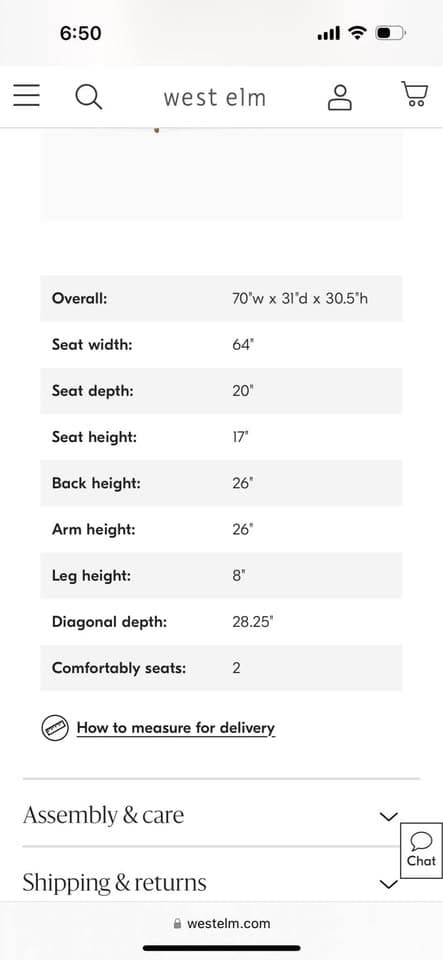
Task: Expand the Shipping & returns chevron
Action: click(x=389, y=883)
